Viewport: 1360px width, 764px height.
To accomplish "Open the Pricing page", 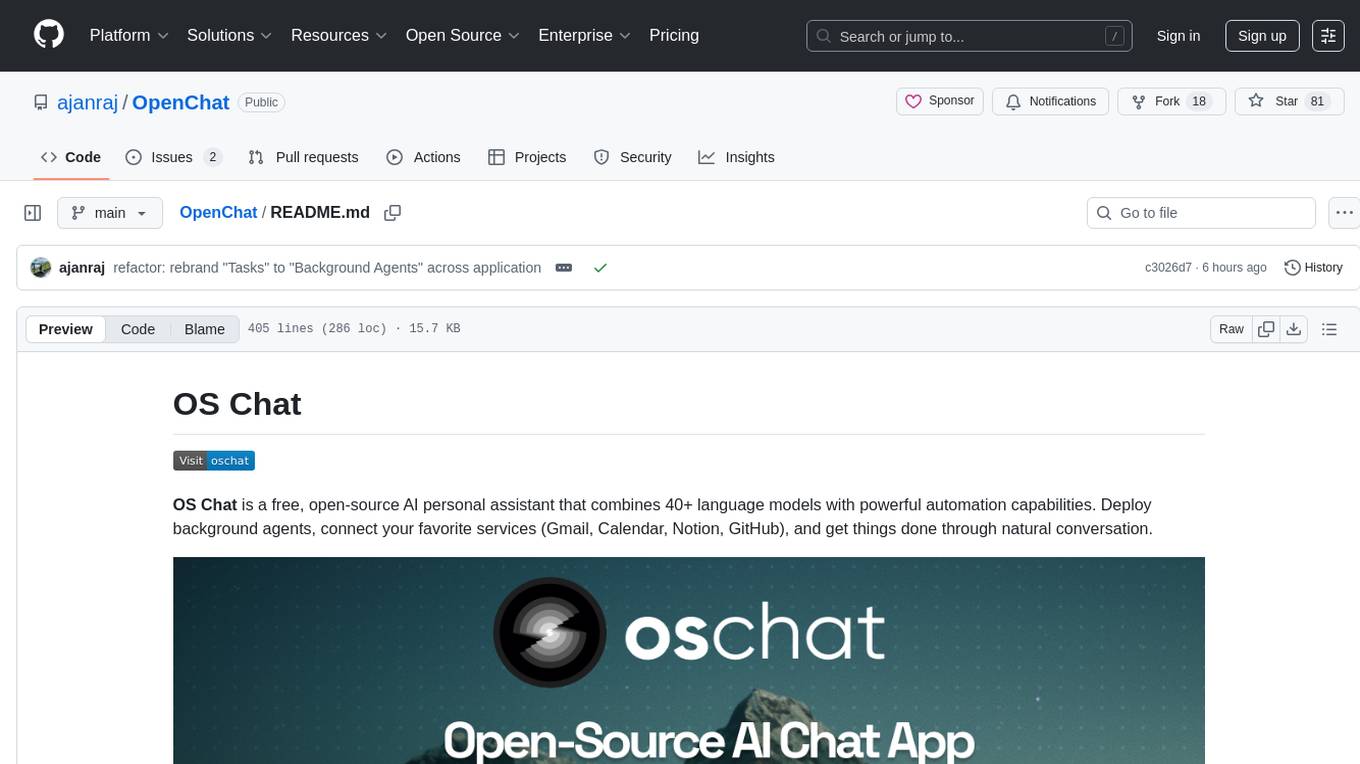I will click(x=674, y=35).
